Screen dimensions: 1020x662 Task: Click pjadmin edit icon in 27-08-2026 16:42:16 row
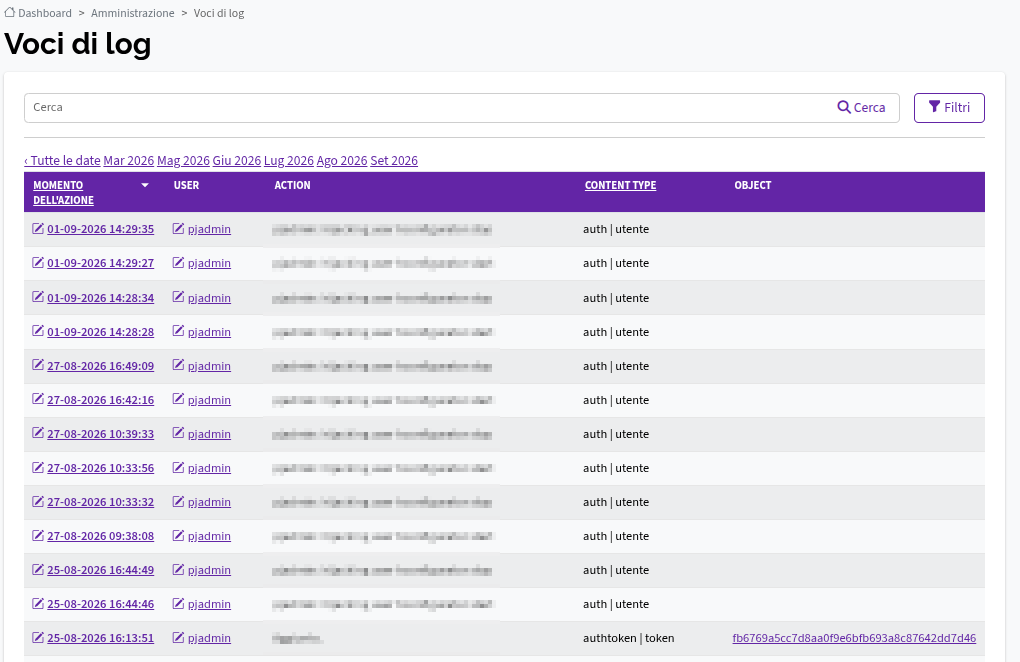point(178,399)
